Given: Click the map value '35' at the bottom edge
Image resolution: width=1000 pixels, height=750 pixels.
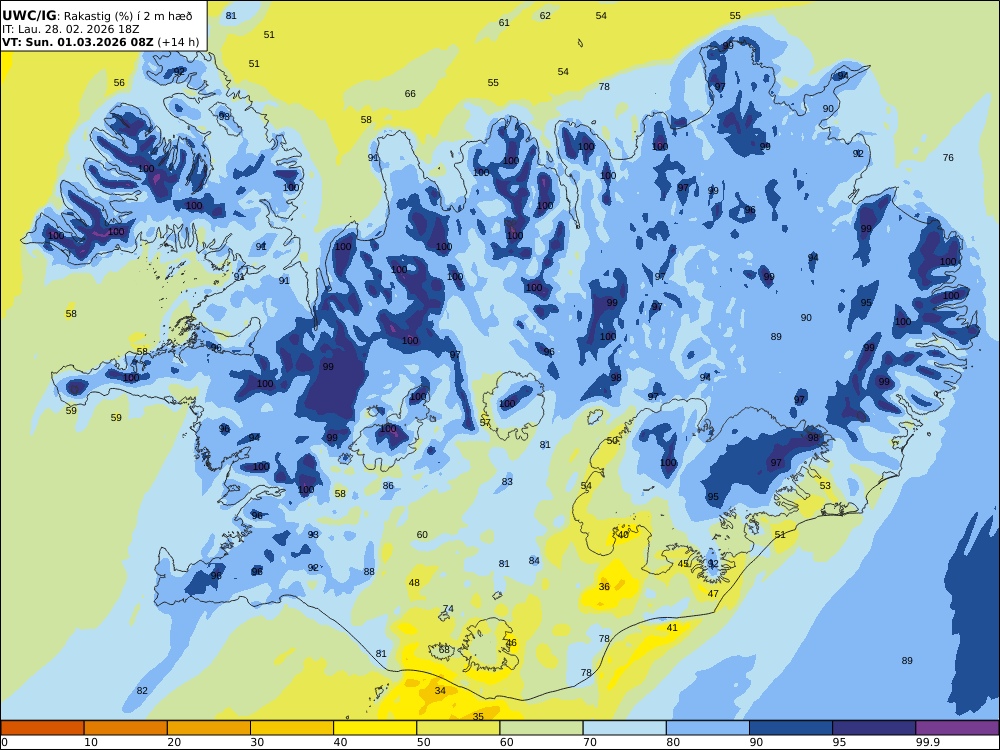Looking at the screenshot, I should 478,716.
